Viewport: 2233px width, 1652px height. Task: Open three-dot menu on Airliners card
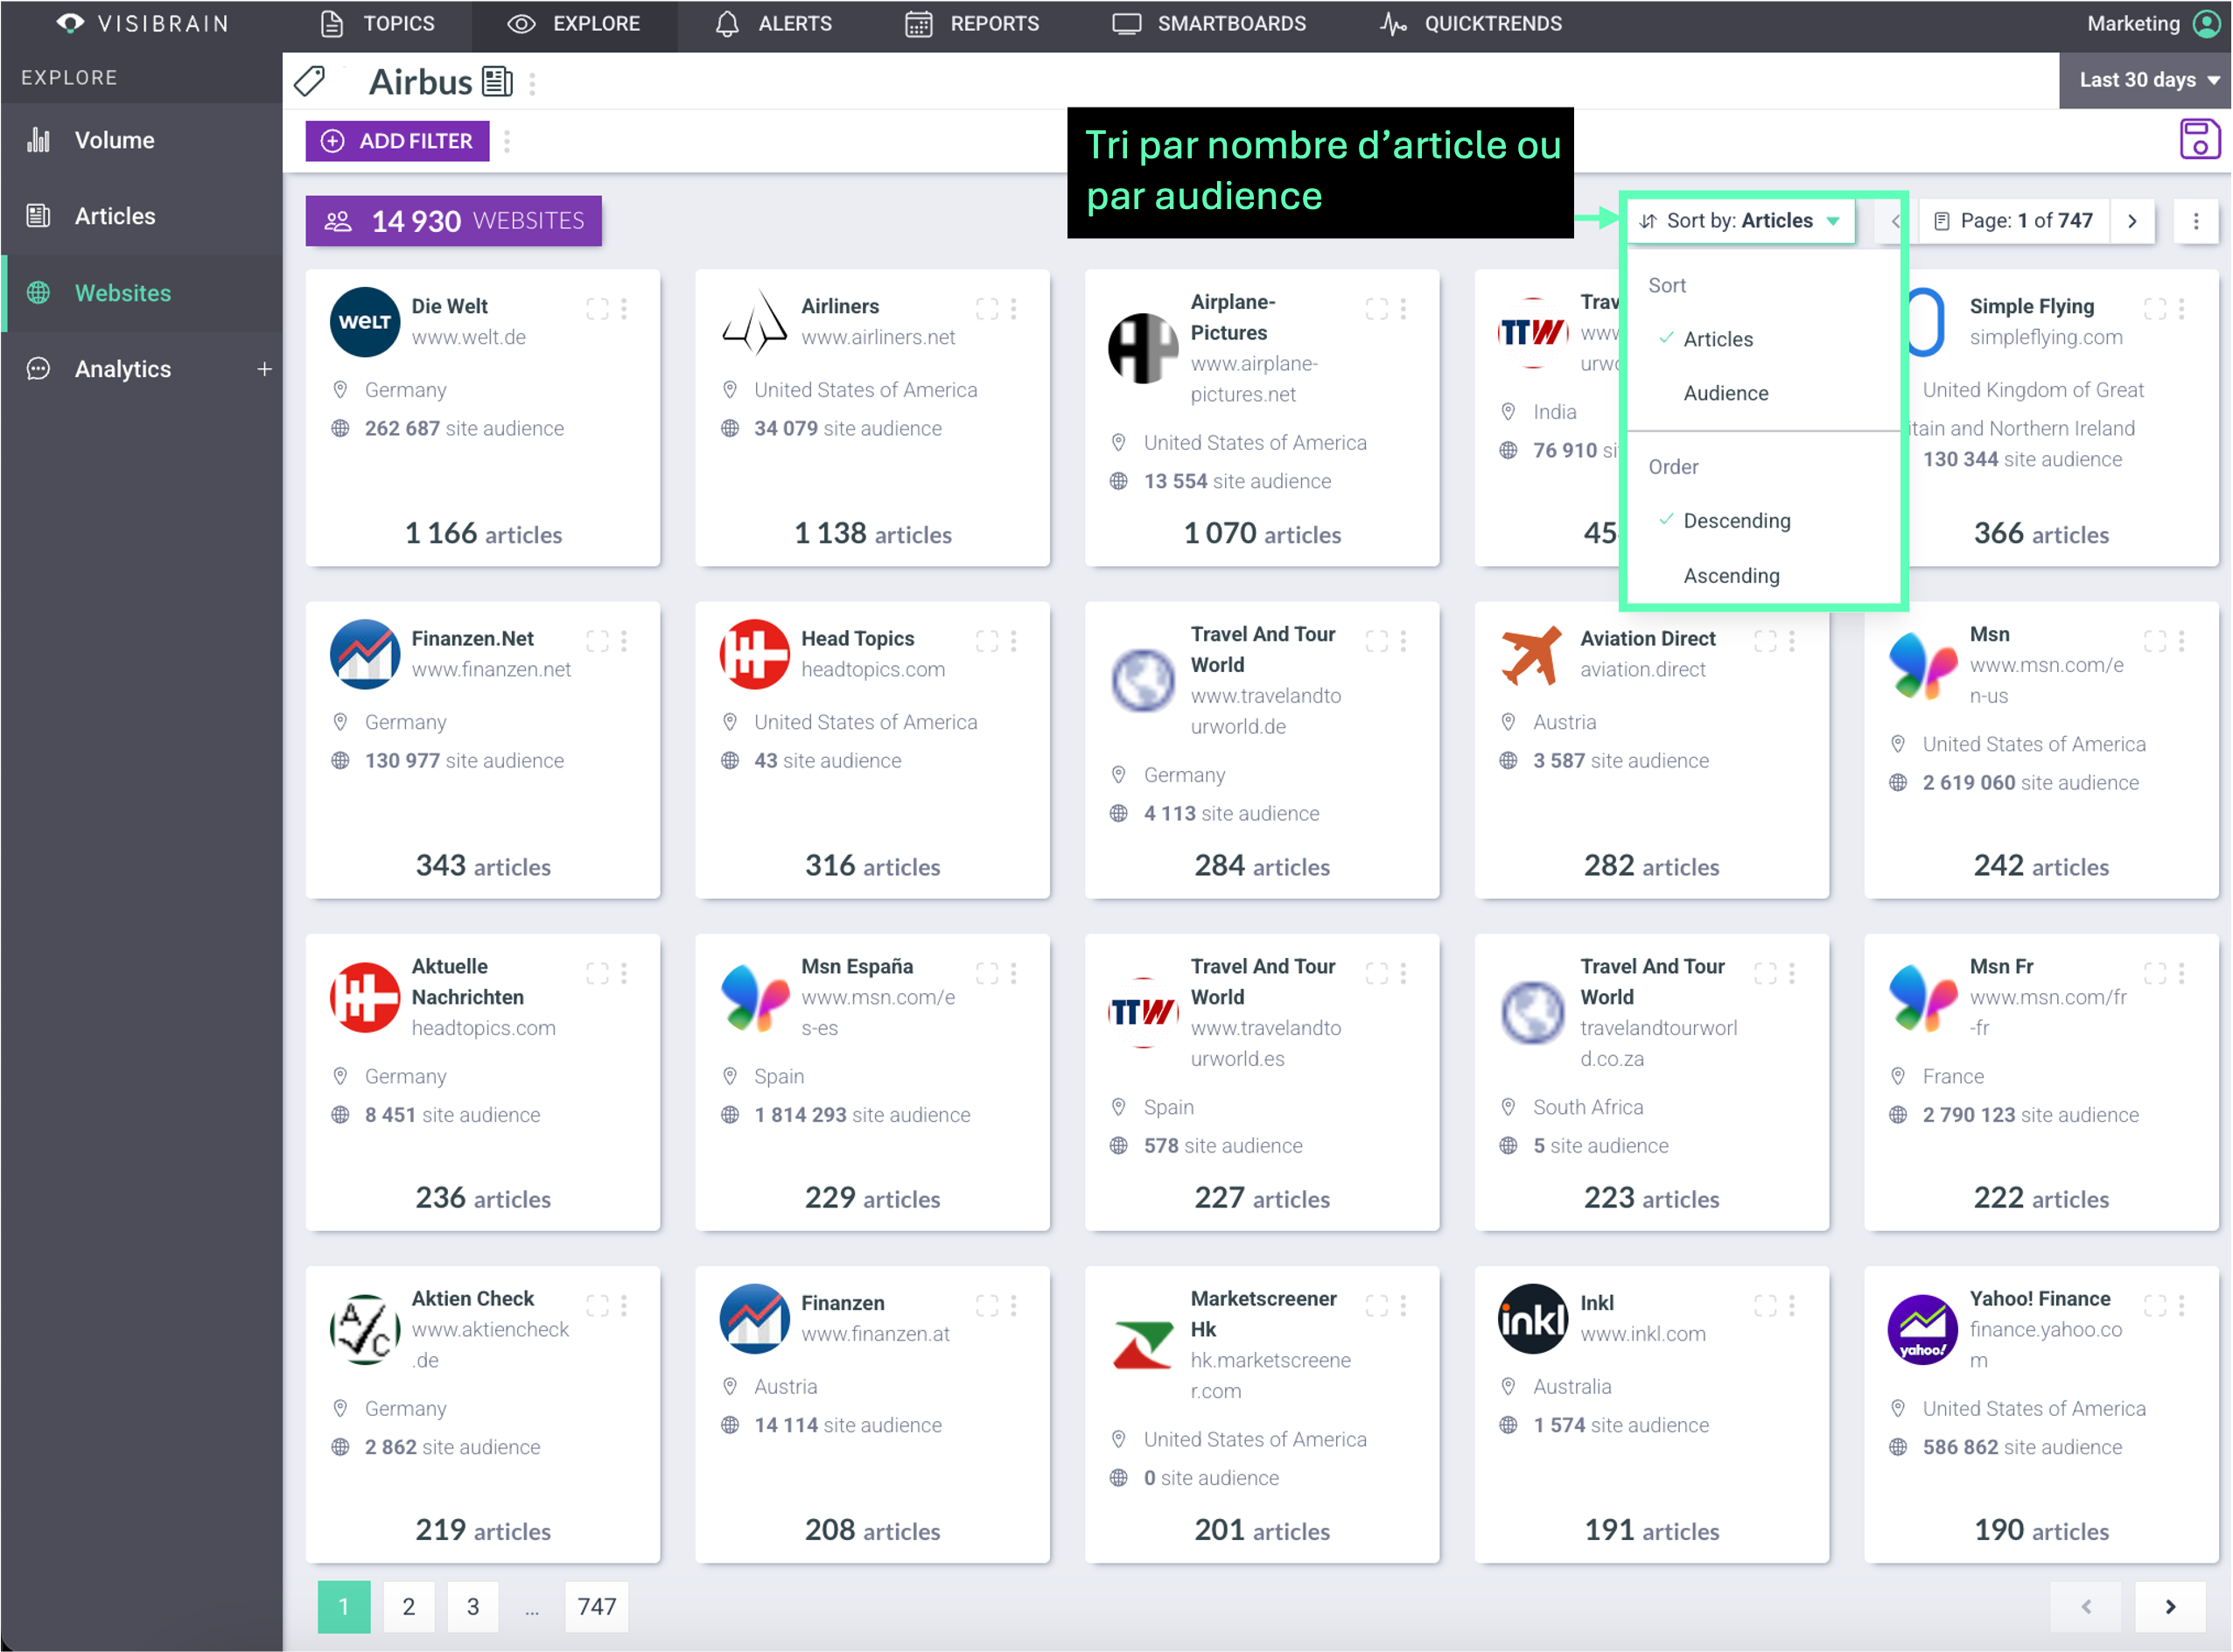pos(1014,309)
